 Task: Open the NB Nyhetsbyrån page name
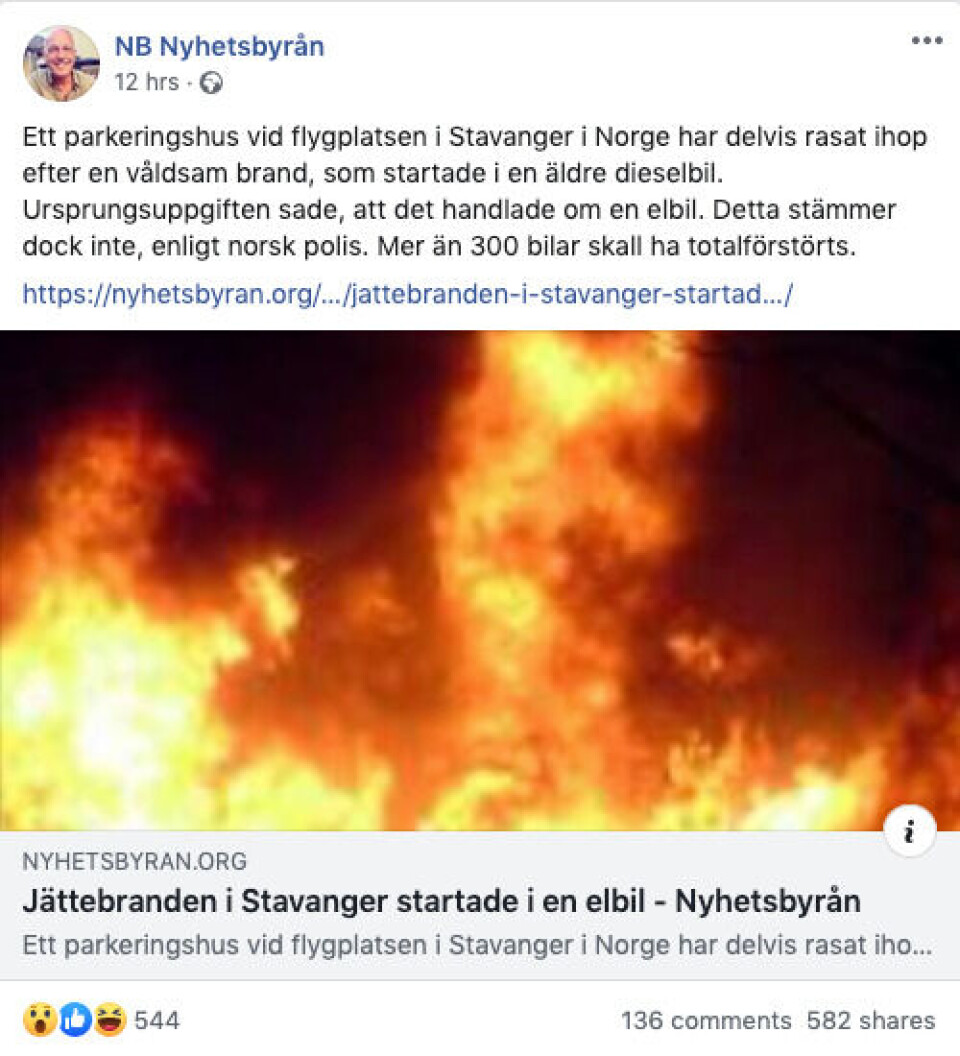219,46
